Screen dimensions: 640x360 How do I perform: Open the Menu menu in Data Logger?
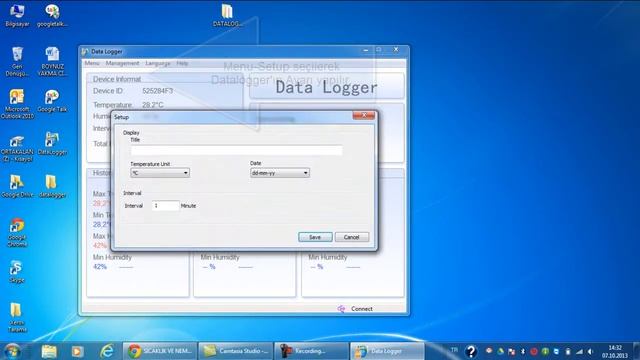click(x=92, y=63)
